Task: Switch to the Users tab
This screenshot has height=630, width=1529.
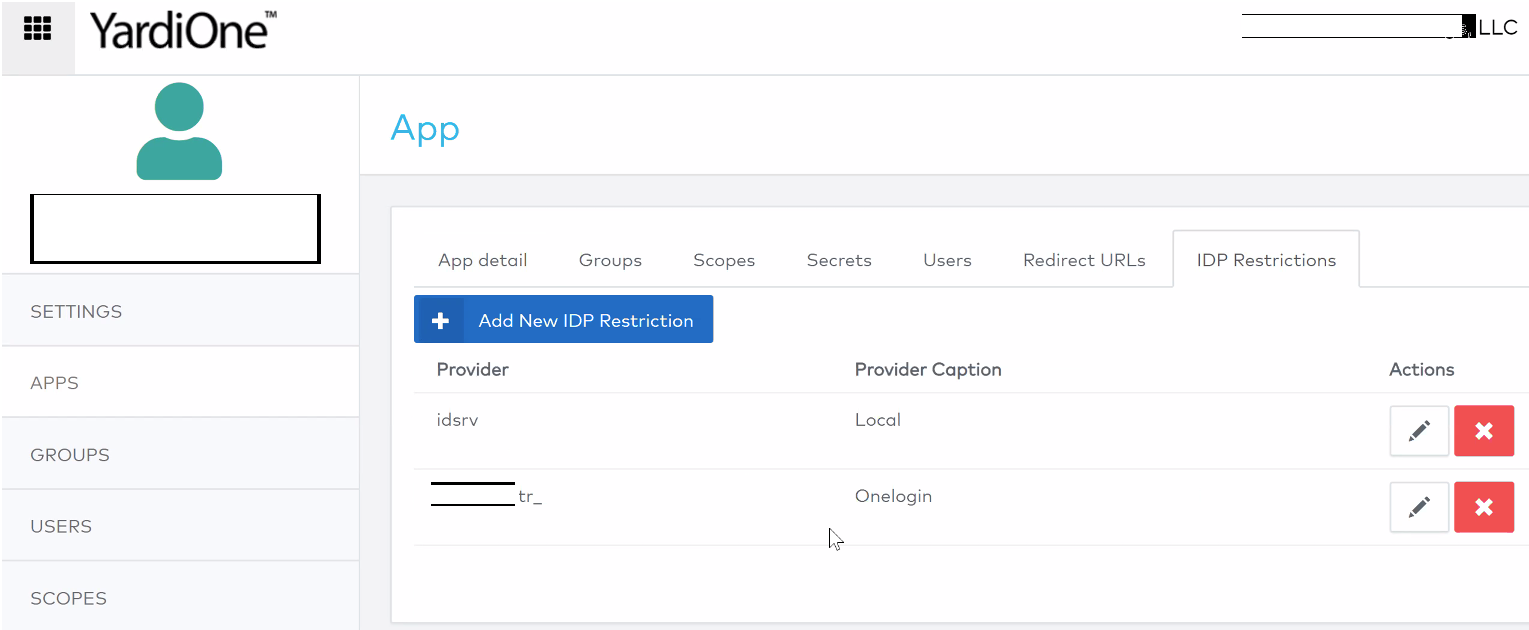Action: tap(946, 259)
